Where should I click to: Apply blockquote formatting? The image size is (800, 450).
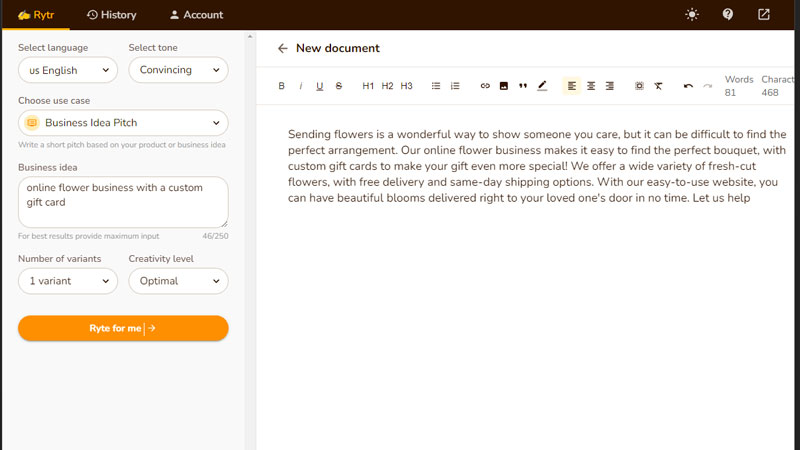pos(523,86)
